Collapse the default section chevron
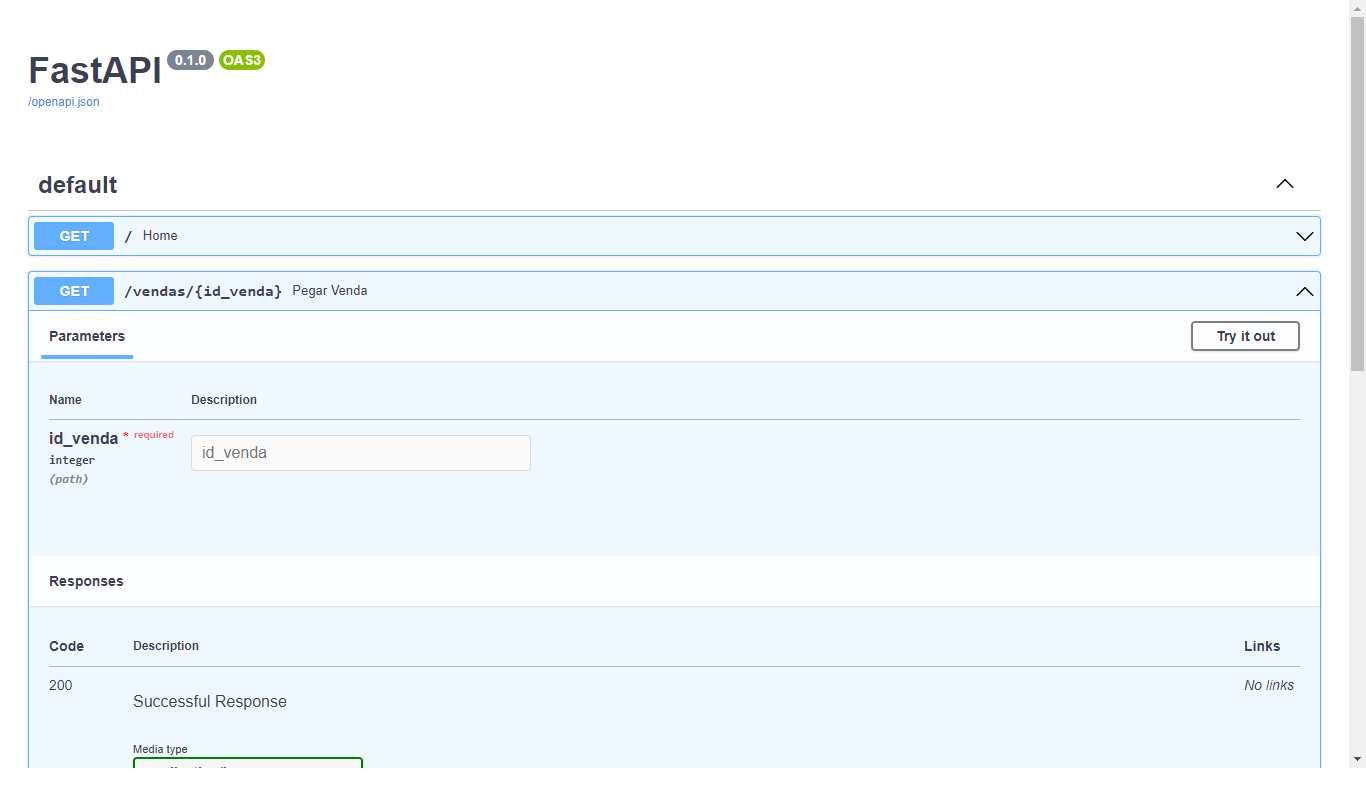The height and width of the screenshot is (797, 1366). click(1285, 184)
